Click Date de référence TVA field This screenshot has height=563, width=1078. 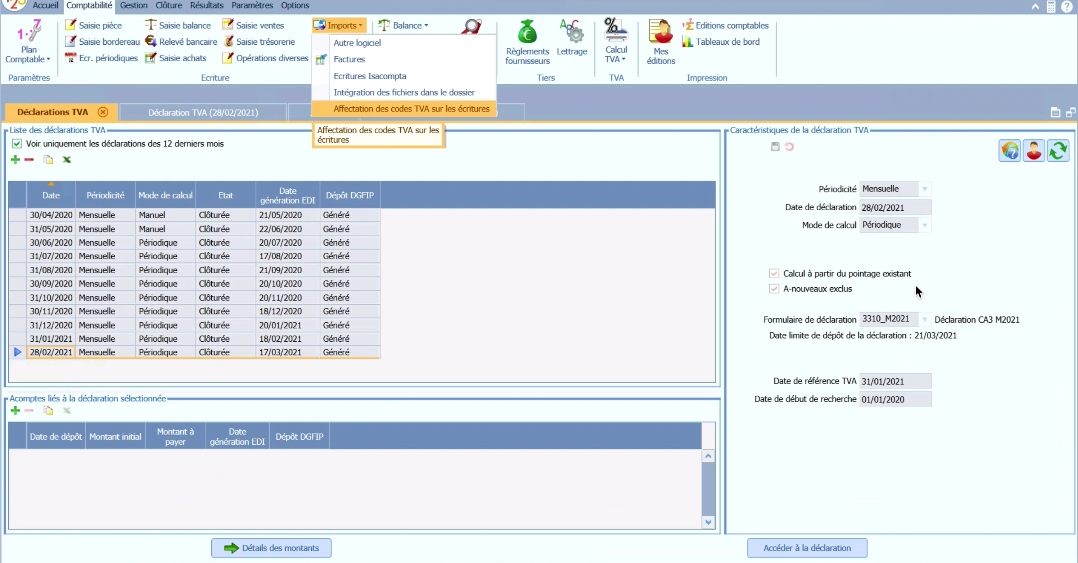pyautogui.click(x=895, y=382)
